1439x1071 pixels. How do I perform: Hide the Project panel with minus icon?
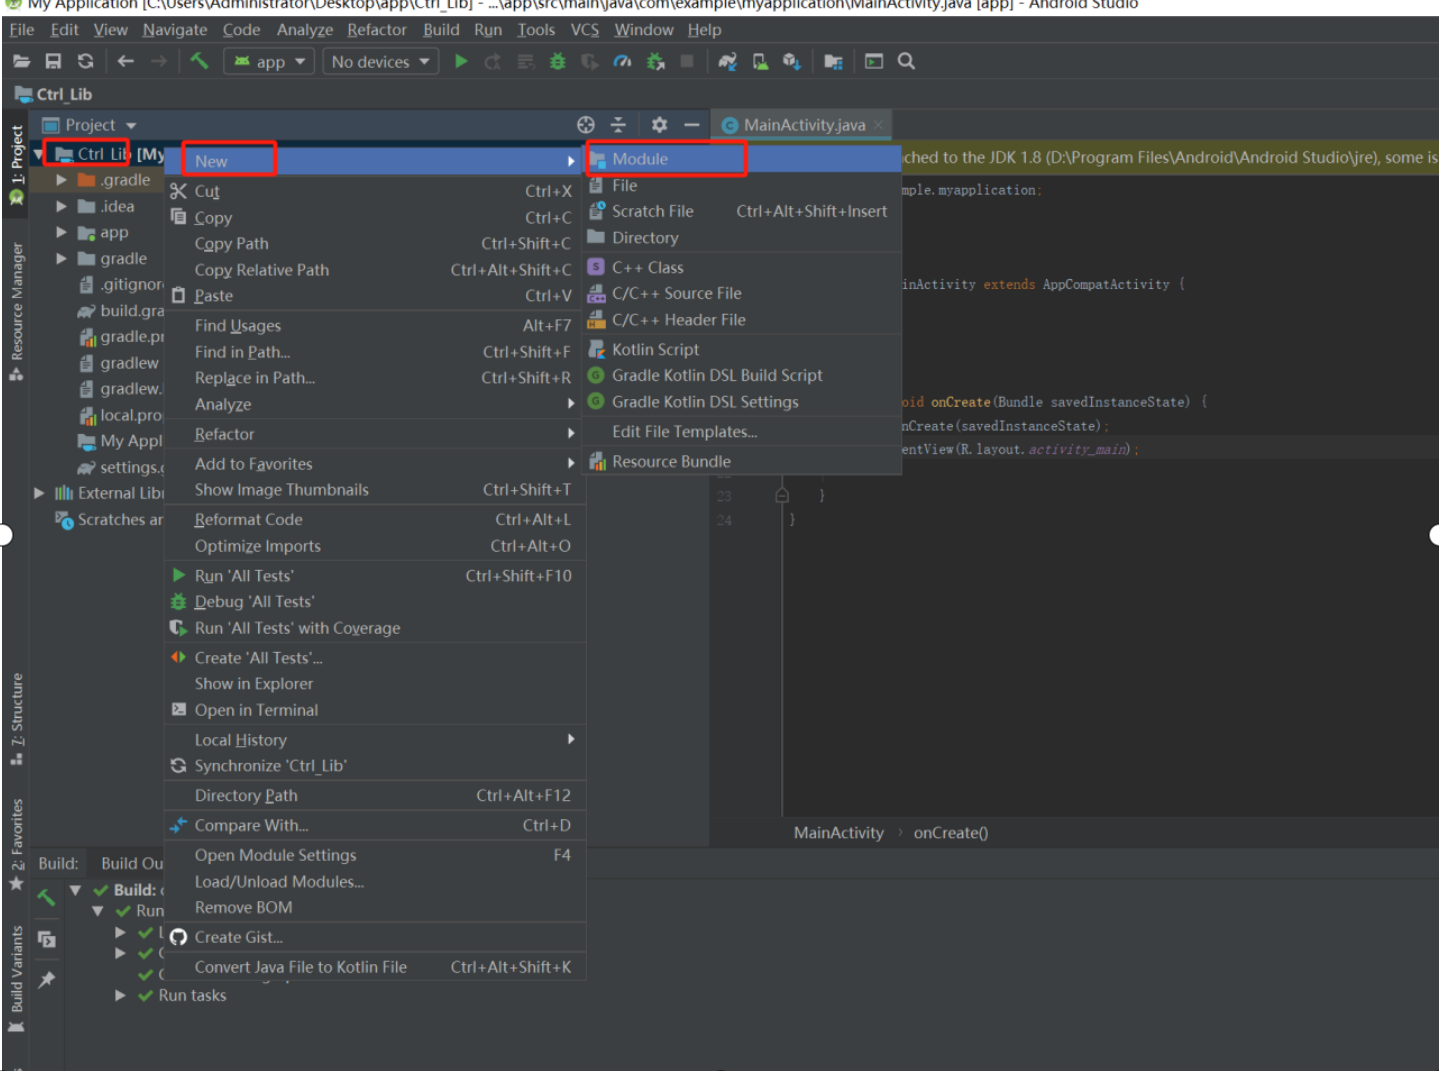coord(691,124)
